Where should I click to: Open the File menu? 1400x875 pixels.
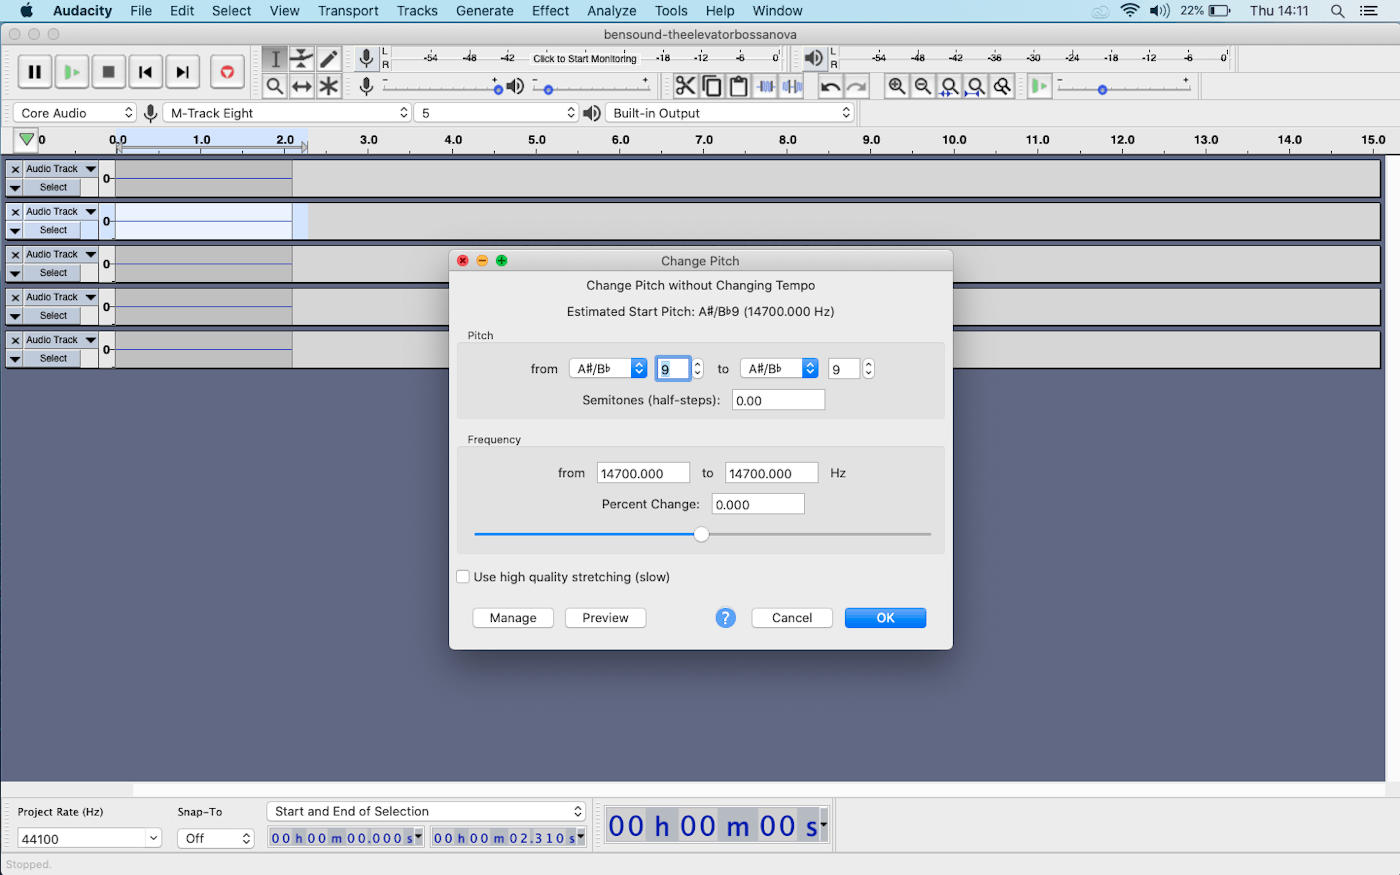point(141,11)
